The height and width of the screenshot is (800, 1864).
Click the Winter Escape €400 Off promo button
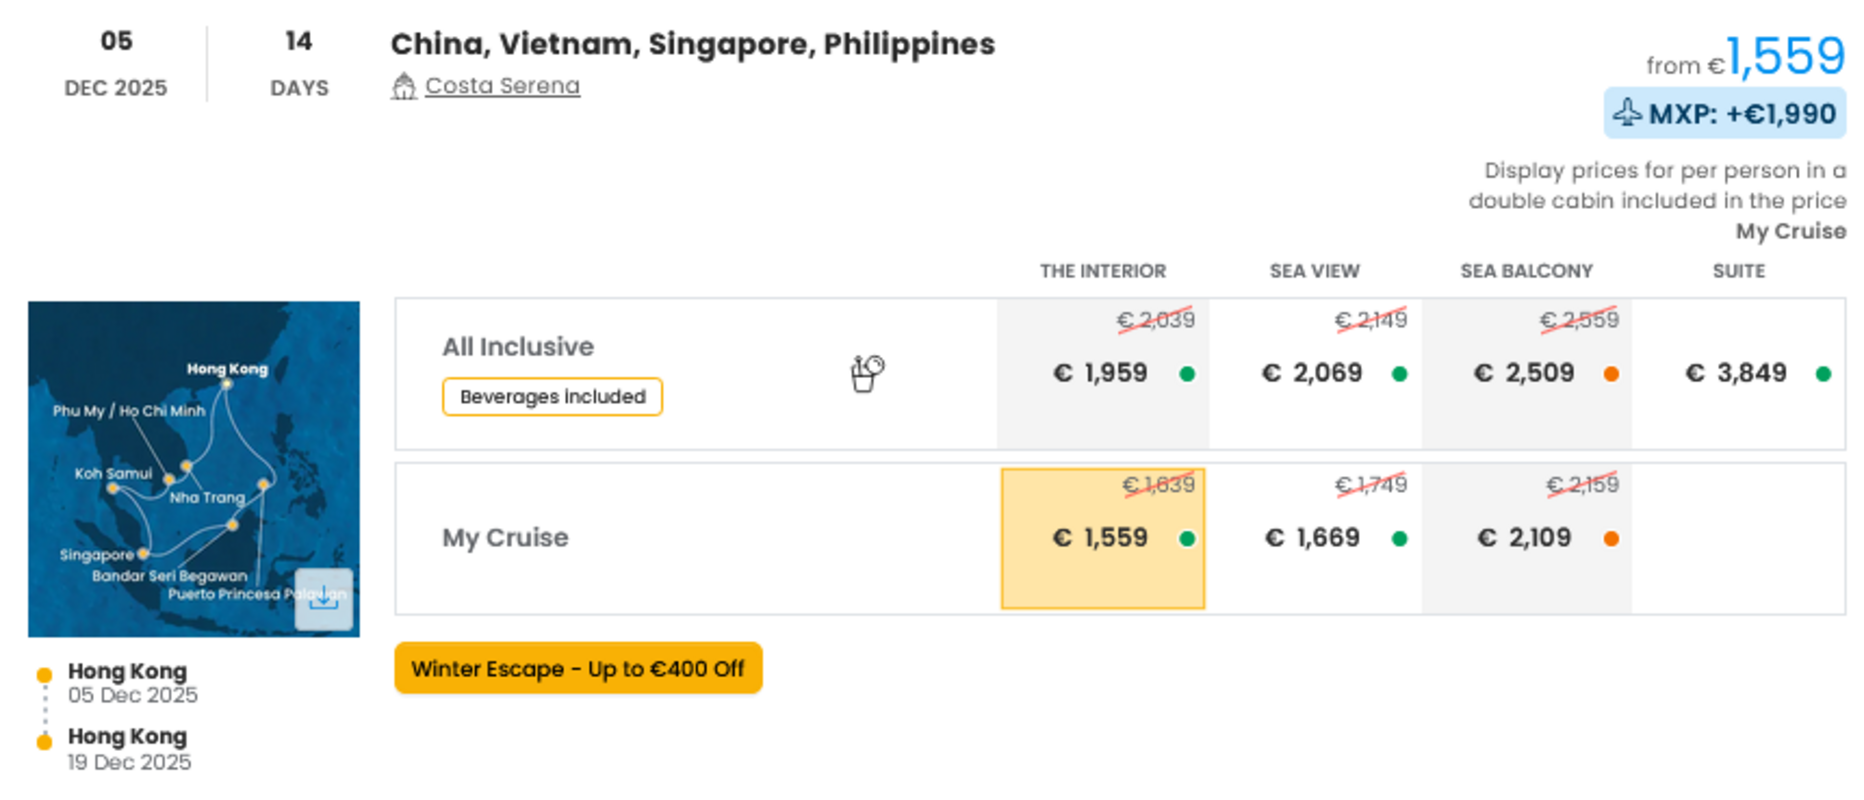click(x=578, y=668)
